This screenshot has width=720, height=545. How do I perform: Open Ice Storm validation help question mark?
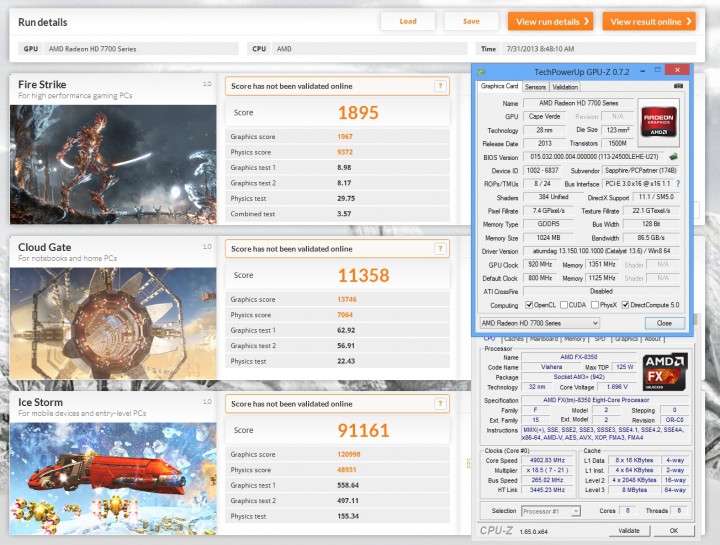440,404
